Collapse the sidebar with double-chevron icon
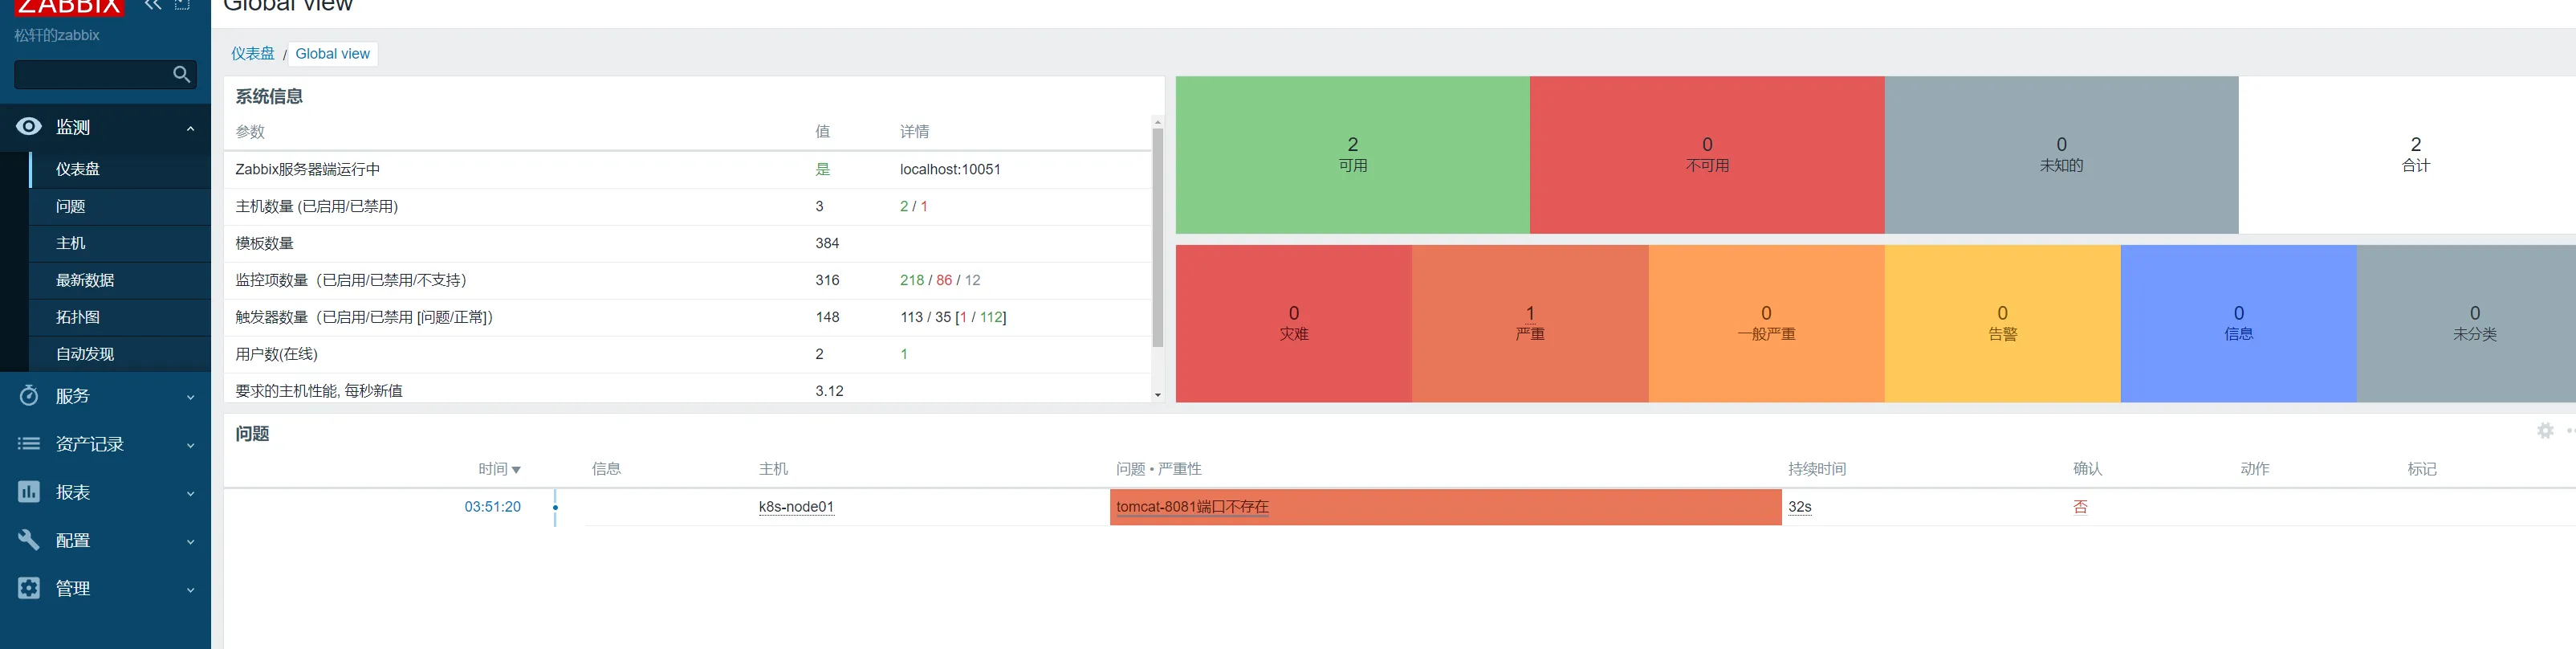Viewport: 2576px width, 649px height. [x=153, y=5]
